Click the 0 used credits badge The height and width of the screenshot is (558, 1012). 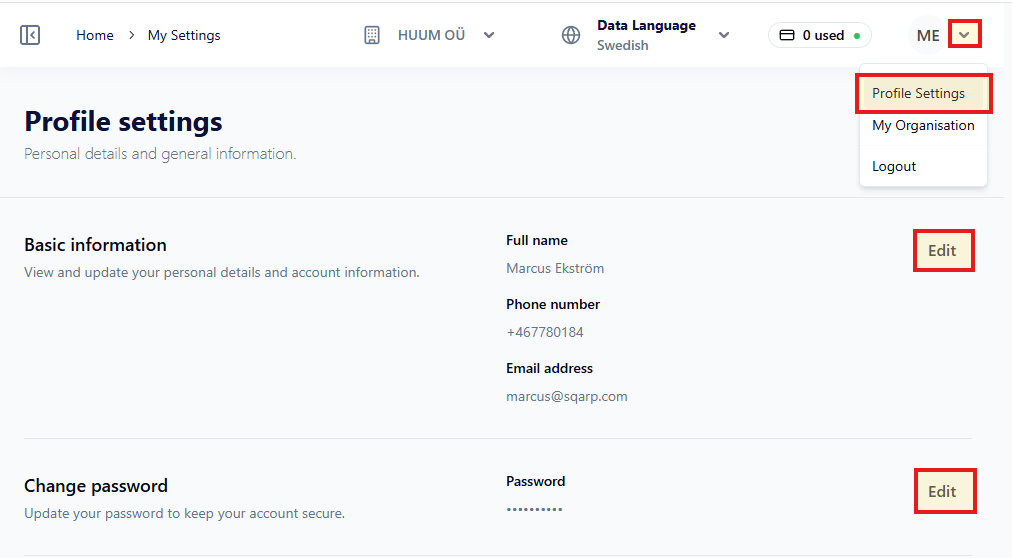click(821, 35)
